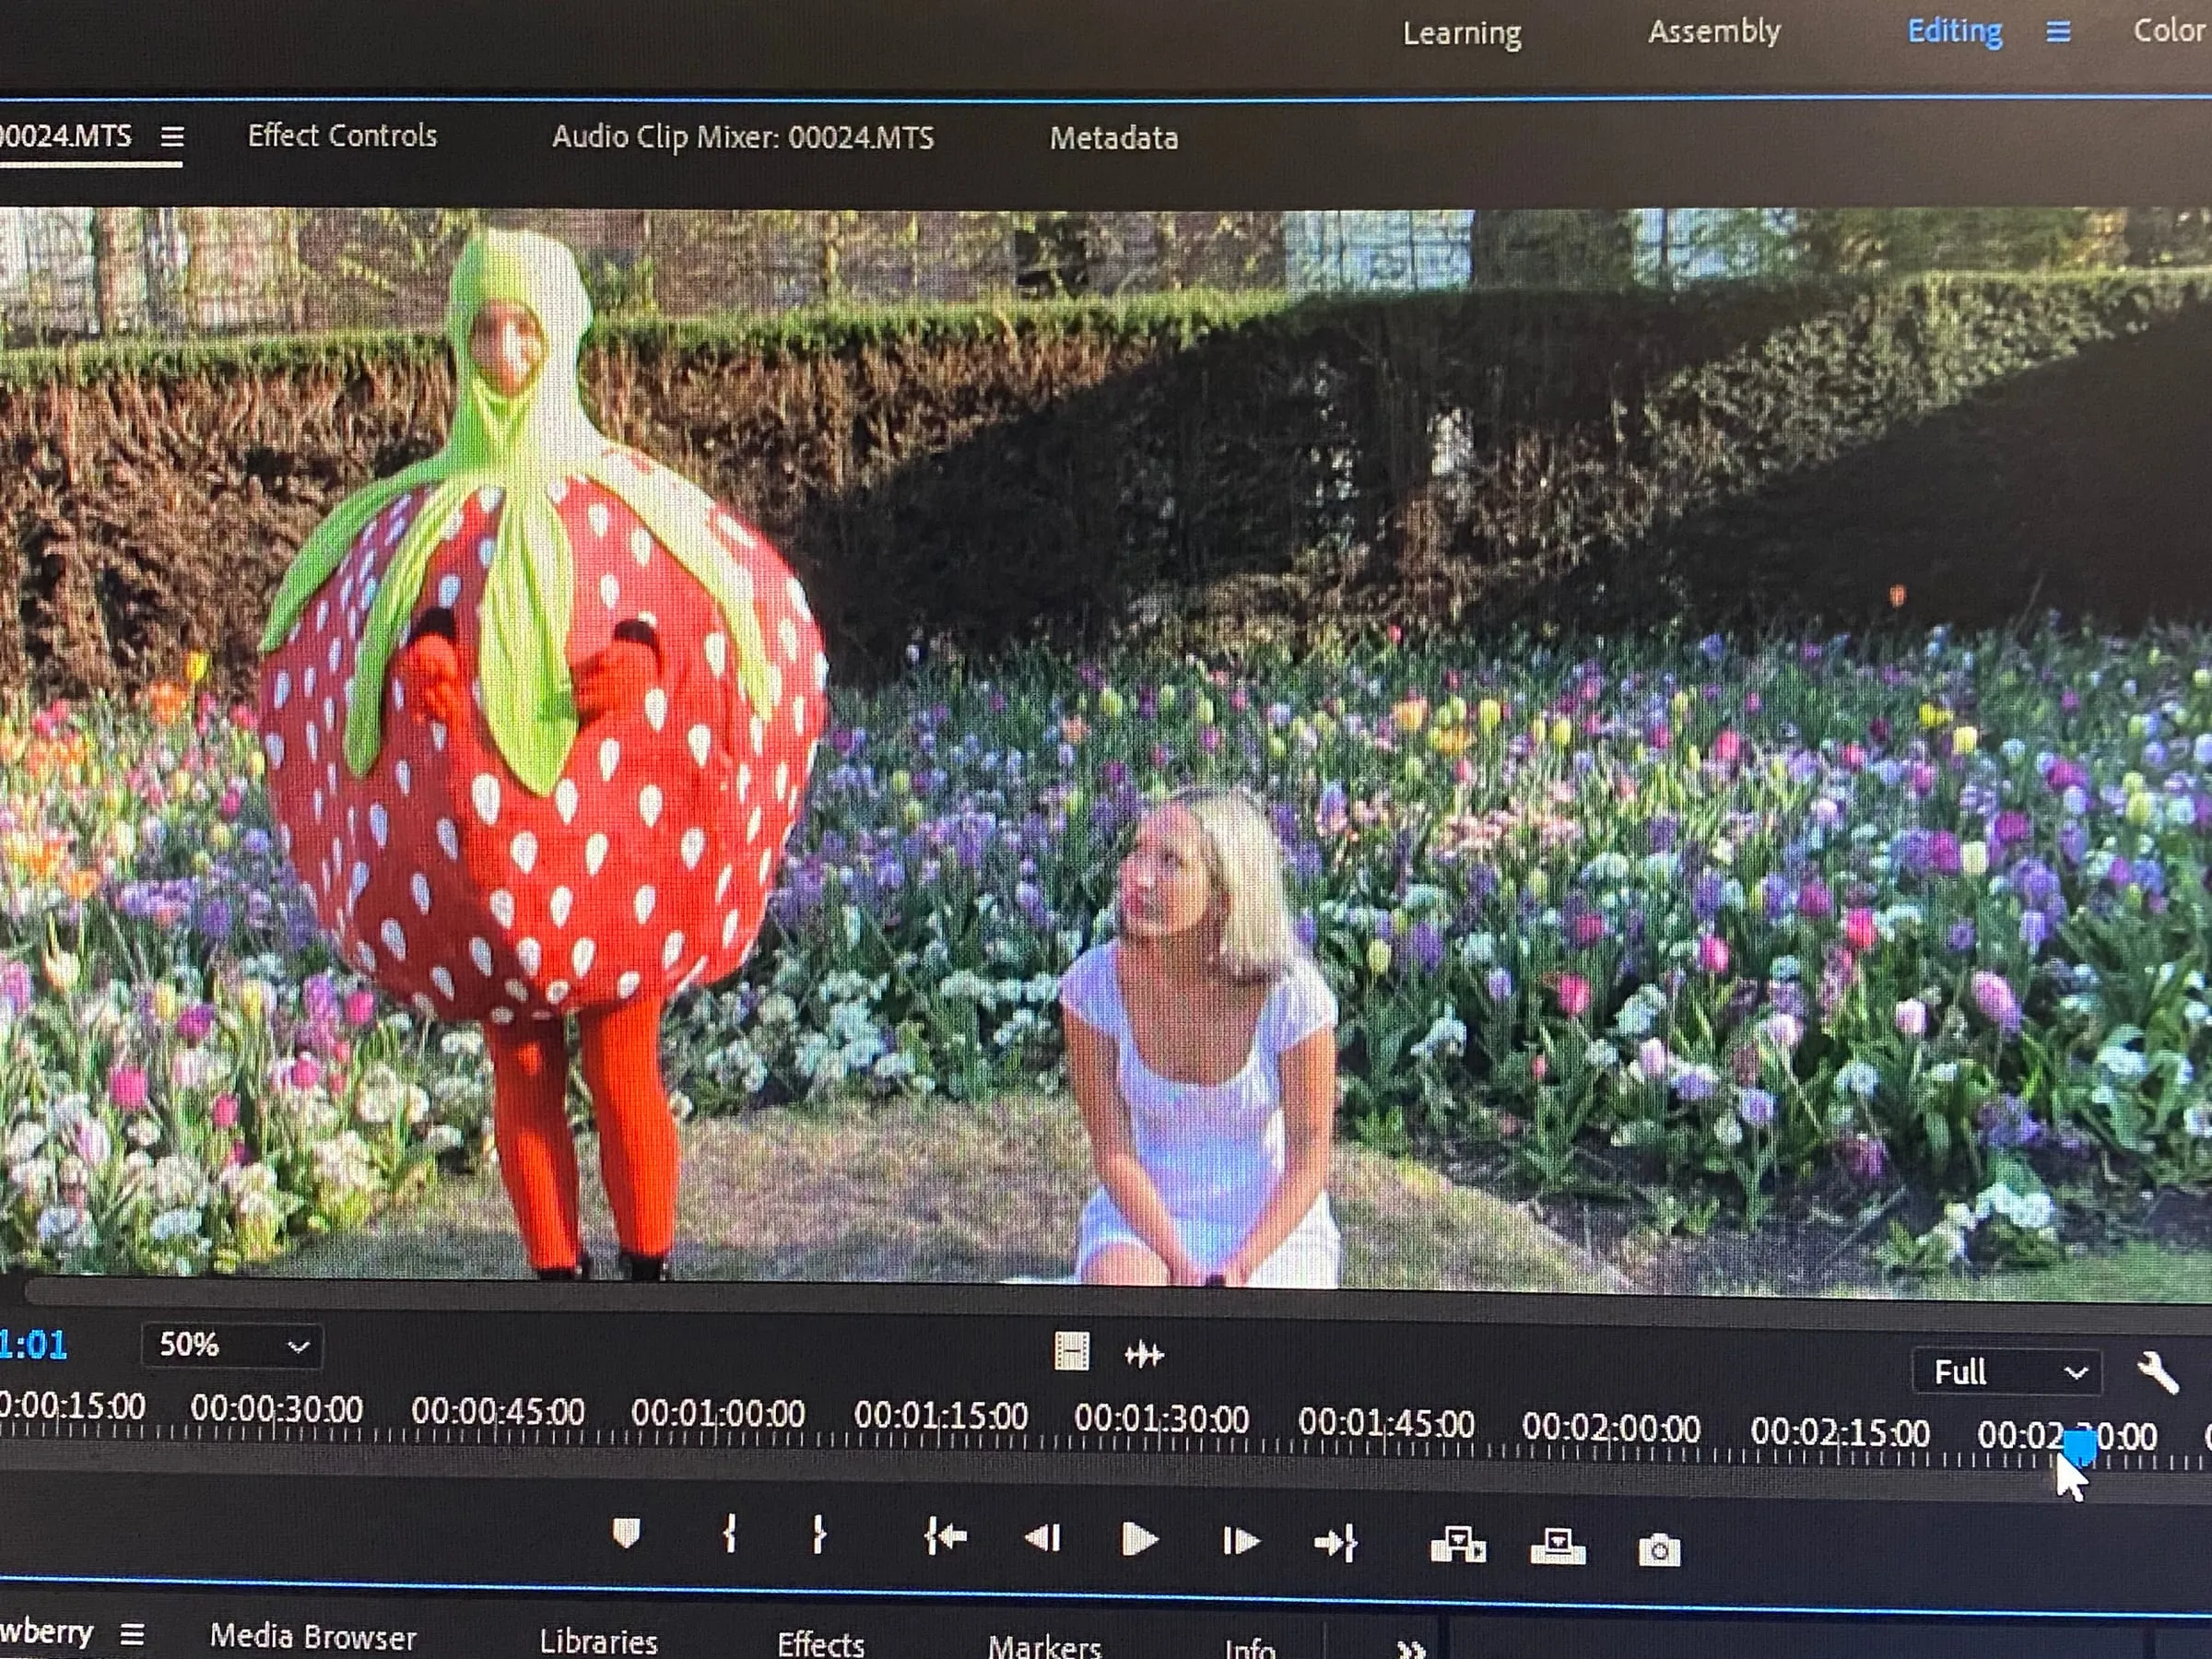Open the wrench settings menu
Viewport: 2212px width, 1659px height.
2157,1373
